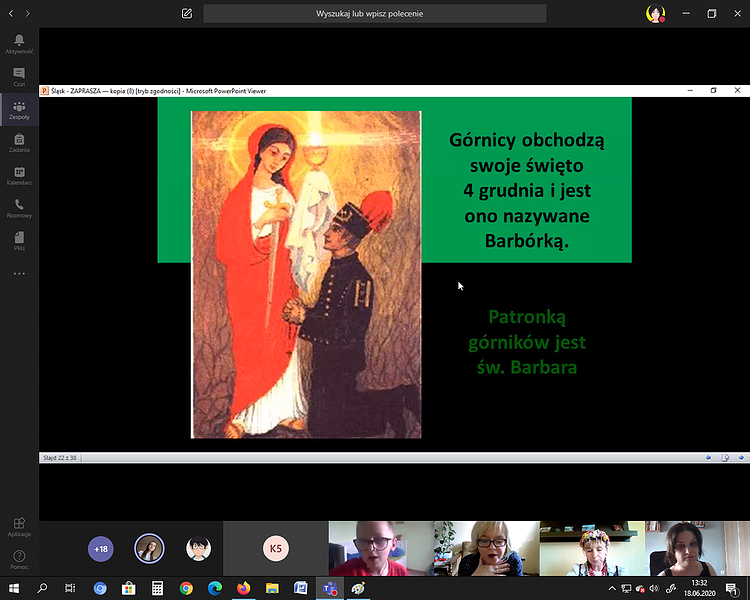Open Task View on the taskbar

(x=70, y=588)
